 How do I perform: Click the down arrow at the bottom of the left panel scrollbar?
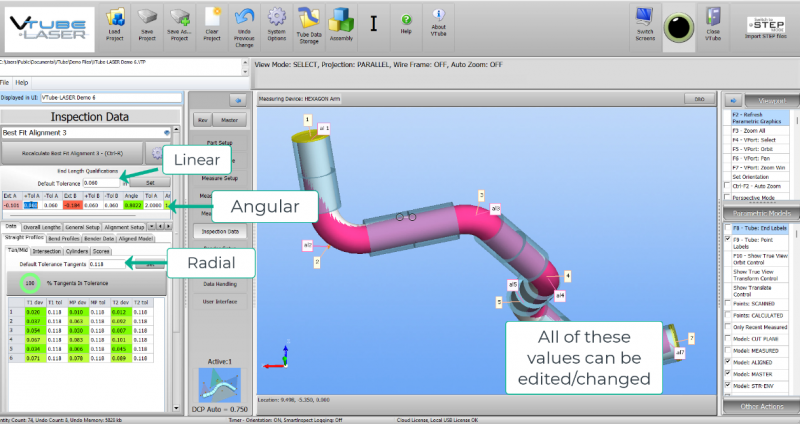coord(176,408)
